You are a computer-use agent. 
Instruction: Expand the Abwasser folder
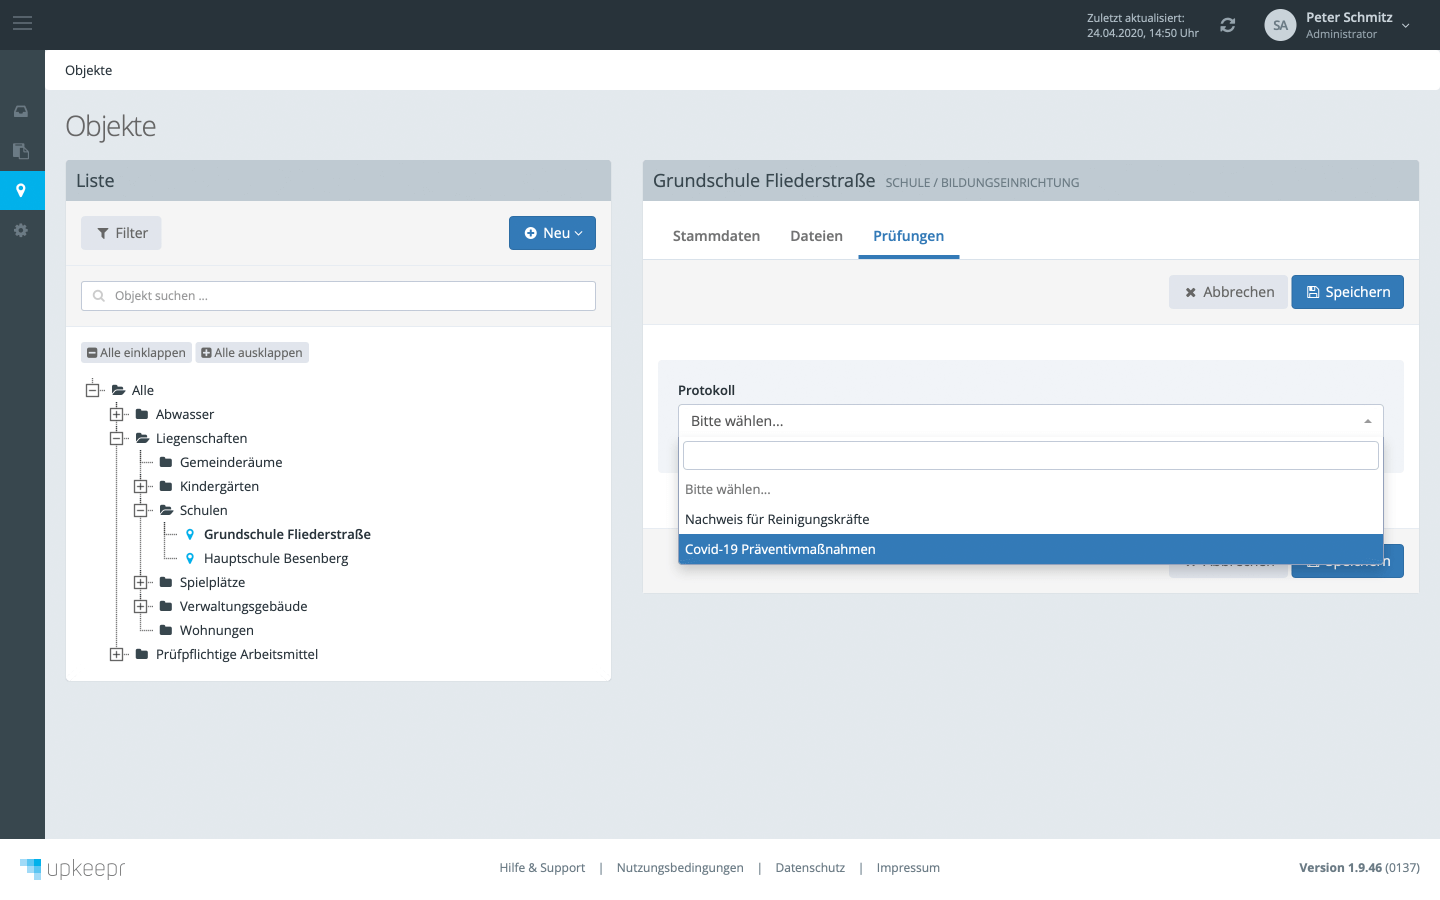(x=117, y=414)
